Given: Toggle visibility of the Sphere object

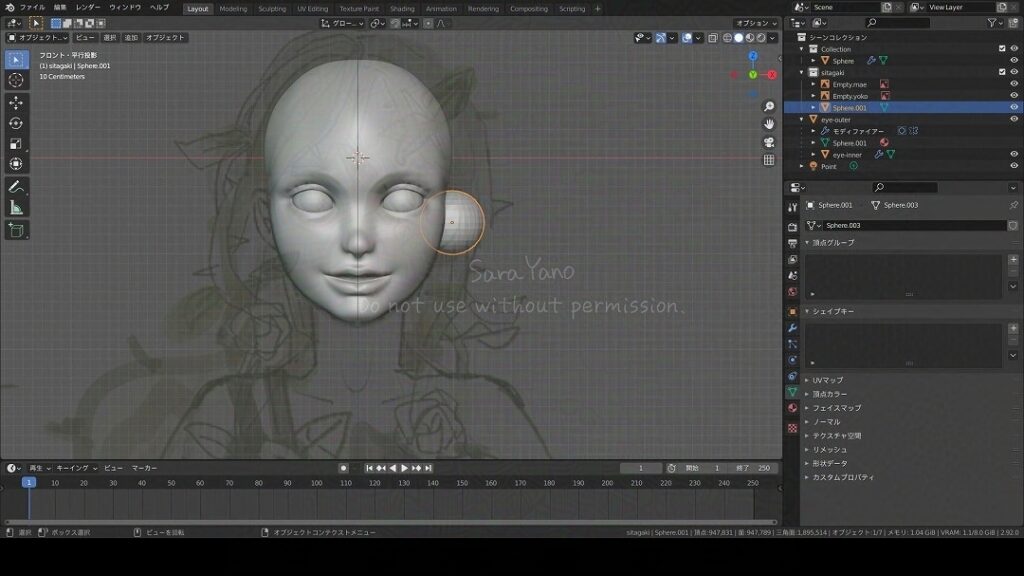Looking at the screenshot, I should pos(1014,61).
